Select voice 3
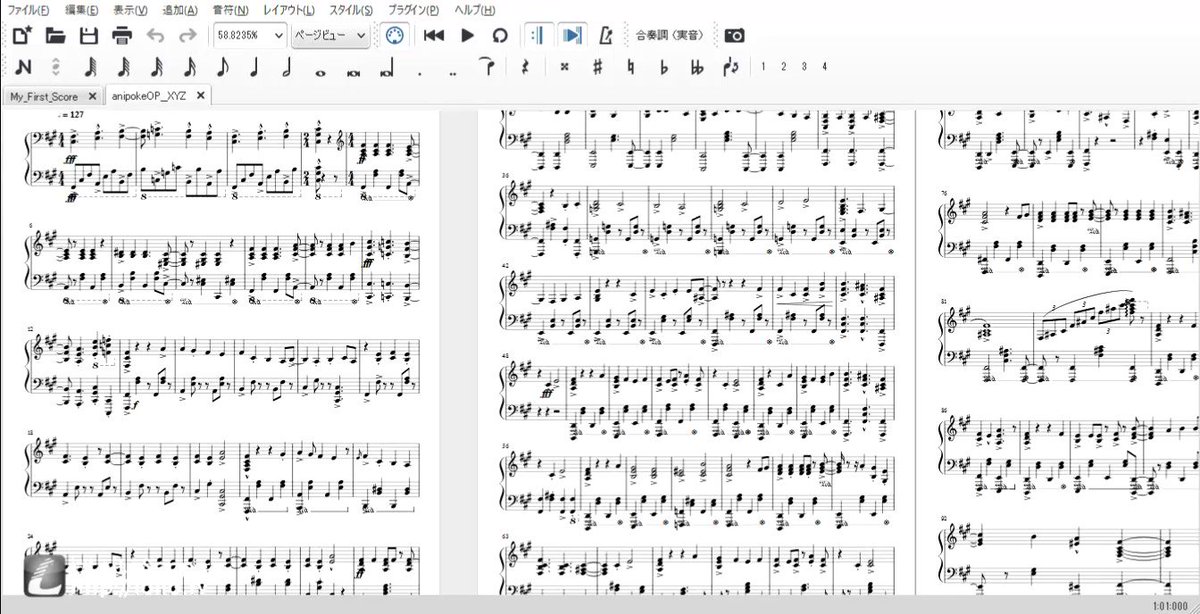The height and width of the screenshot is (614, 1200). 804,68
